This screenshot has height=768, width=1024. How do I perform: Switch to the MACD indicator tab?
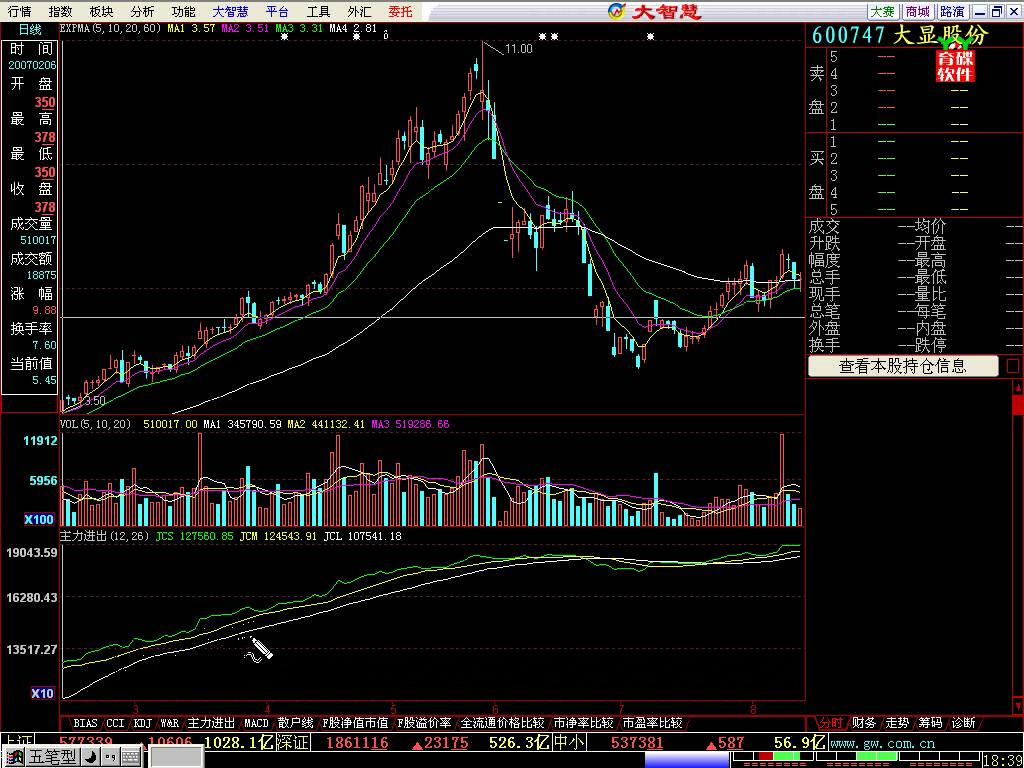click(x=257, y=723)
